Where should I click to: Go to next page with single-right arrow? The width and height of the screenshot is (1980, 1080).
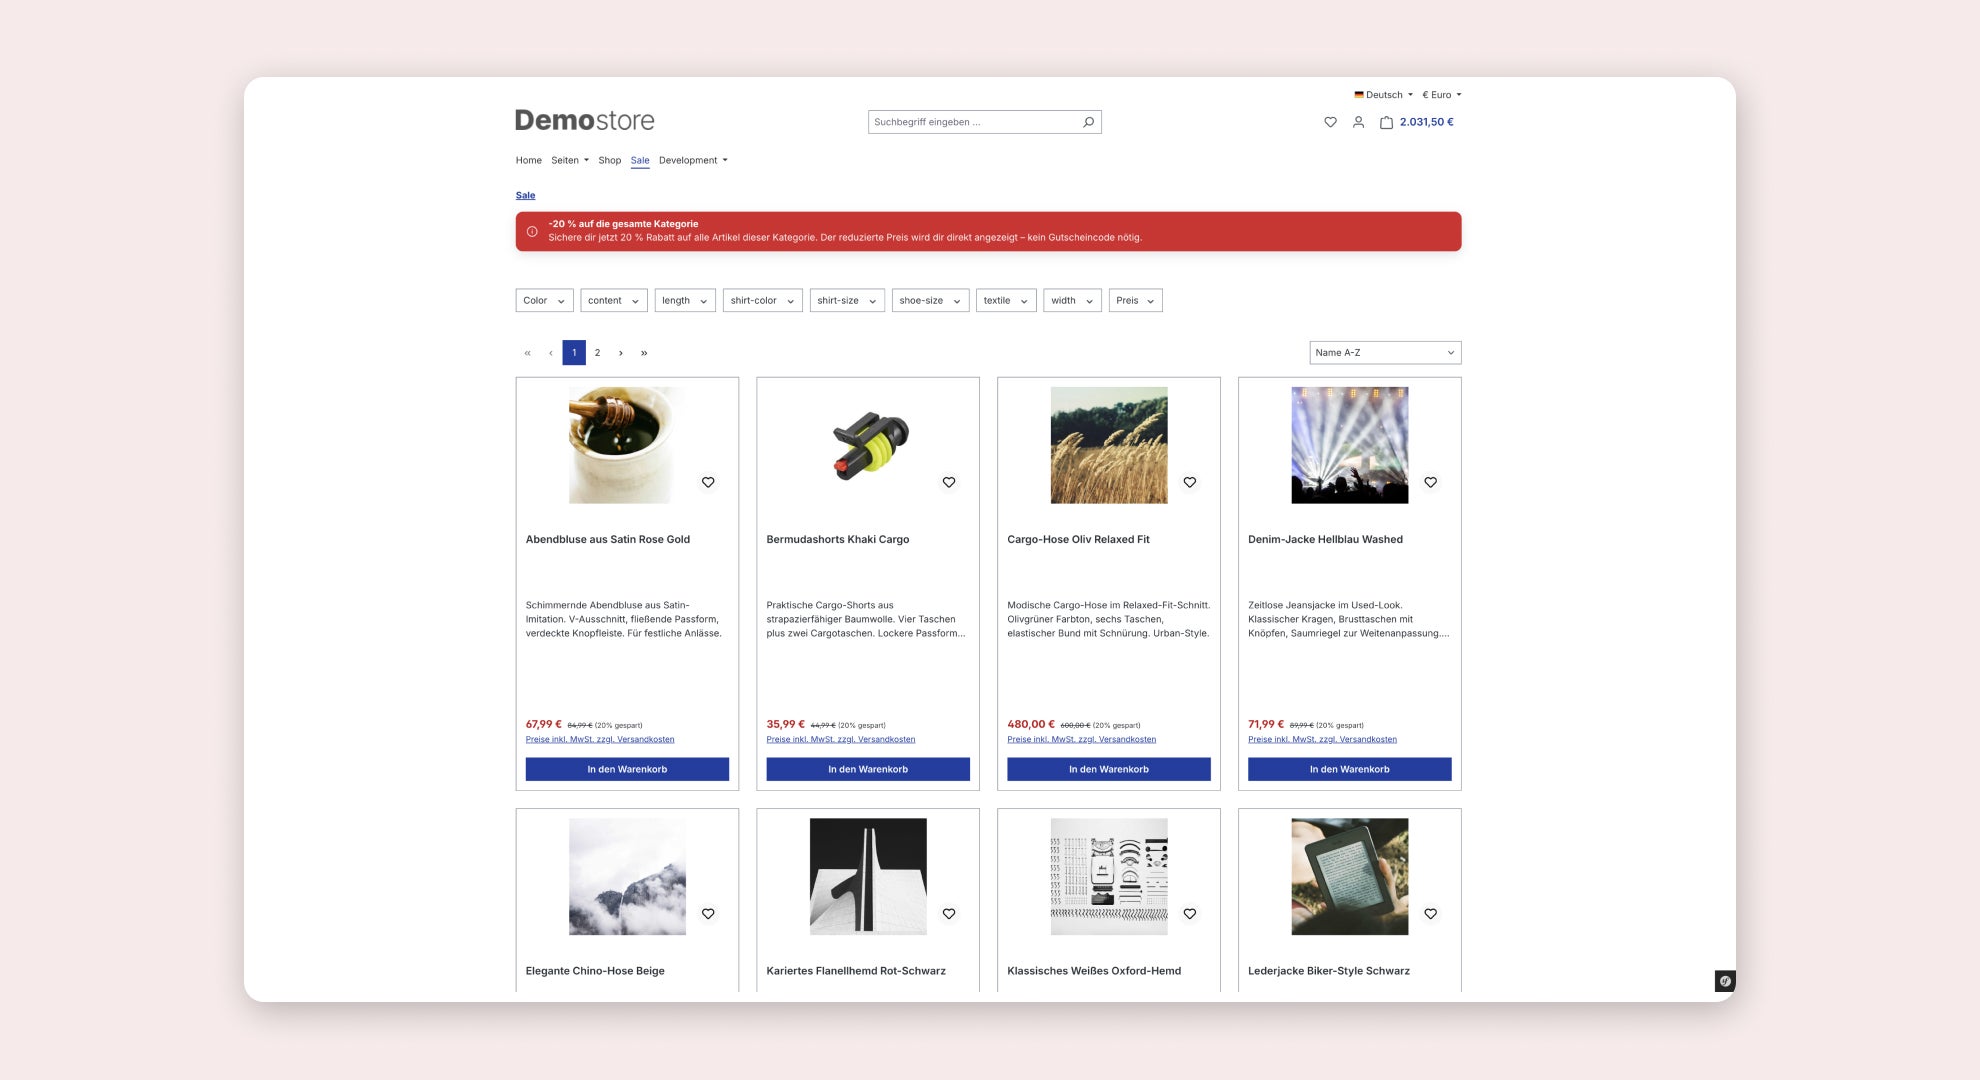pyautogui.click(x=621, y=353)
